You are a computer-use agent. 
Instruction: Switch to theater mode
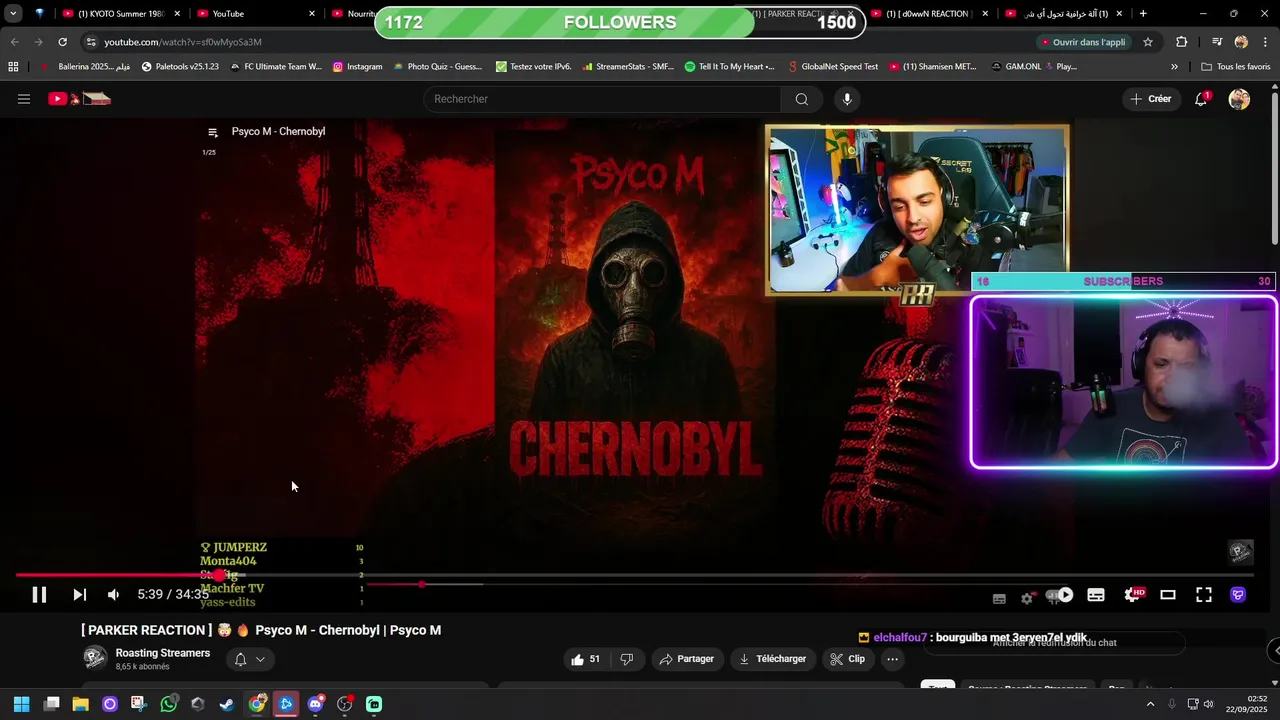pyautogui.click(x=1168, y=595)
